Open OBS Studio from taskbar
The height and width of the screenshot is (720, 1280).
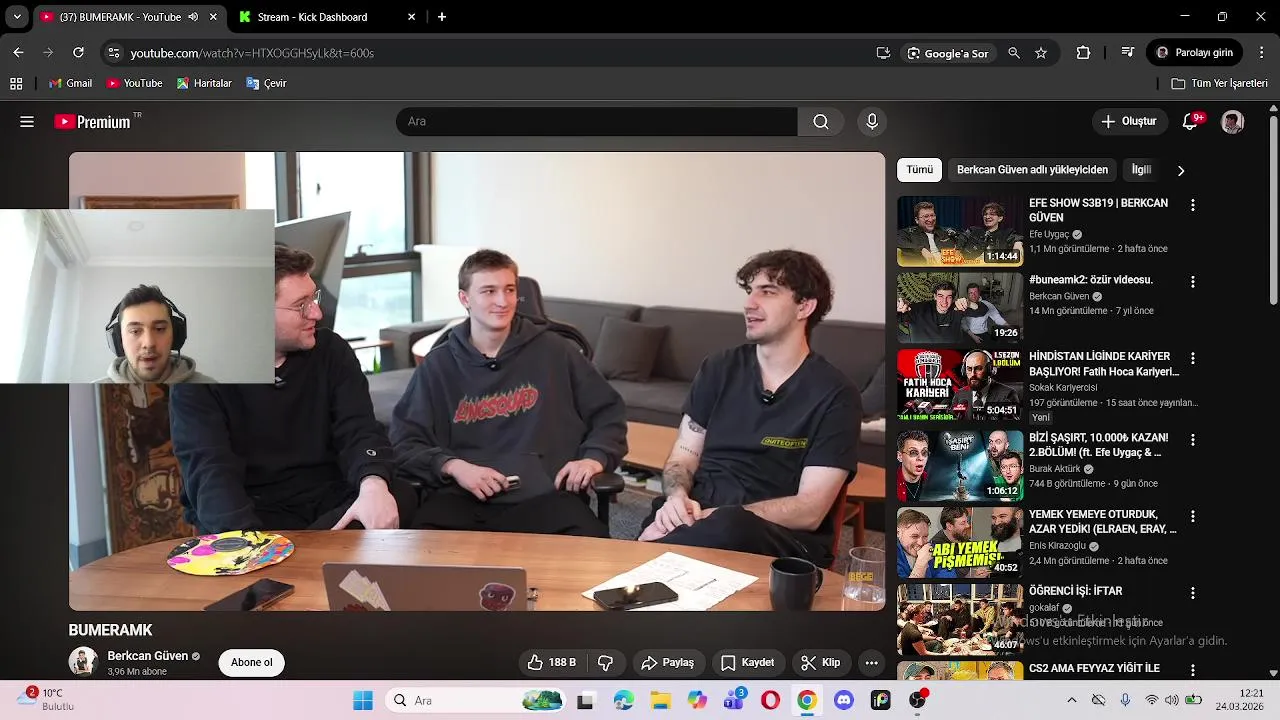click(x=917, y=700)
